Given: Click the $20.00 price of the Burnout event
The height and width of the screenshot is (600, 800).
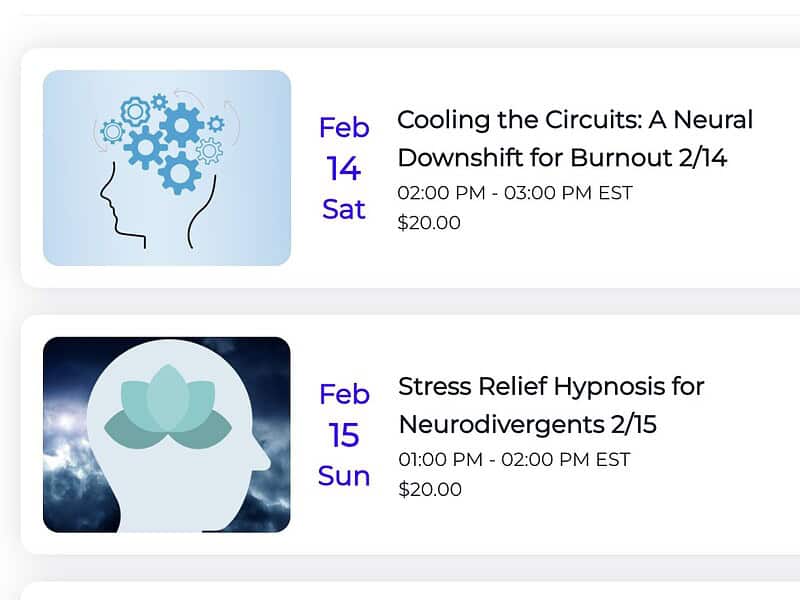Looking at the screenshot, I should point(429,222).
